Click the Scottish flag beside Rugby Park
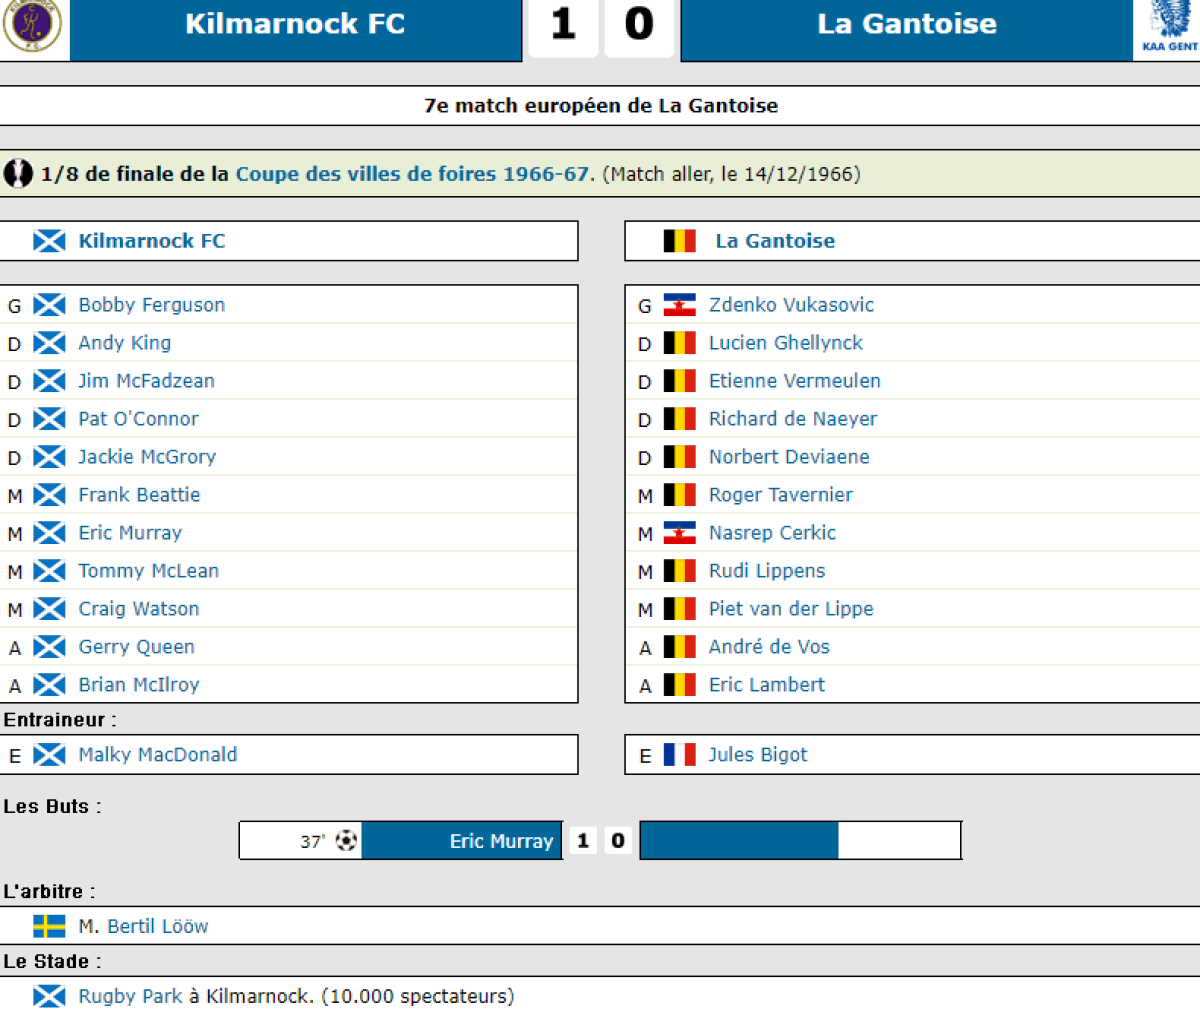The image size is (1200, 1009). tap(49, 996)
